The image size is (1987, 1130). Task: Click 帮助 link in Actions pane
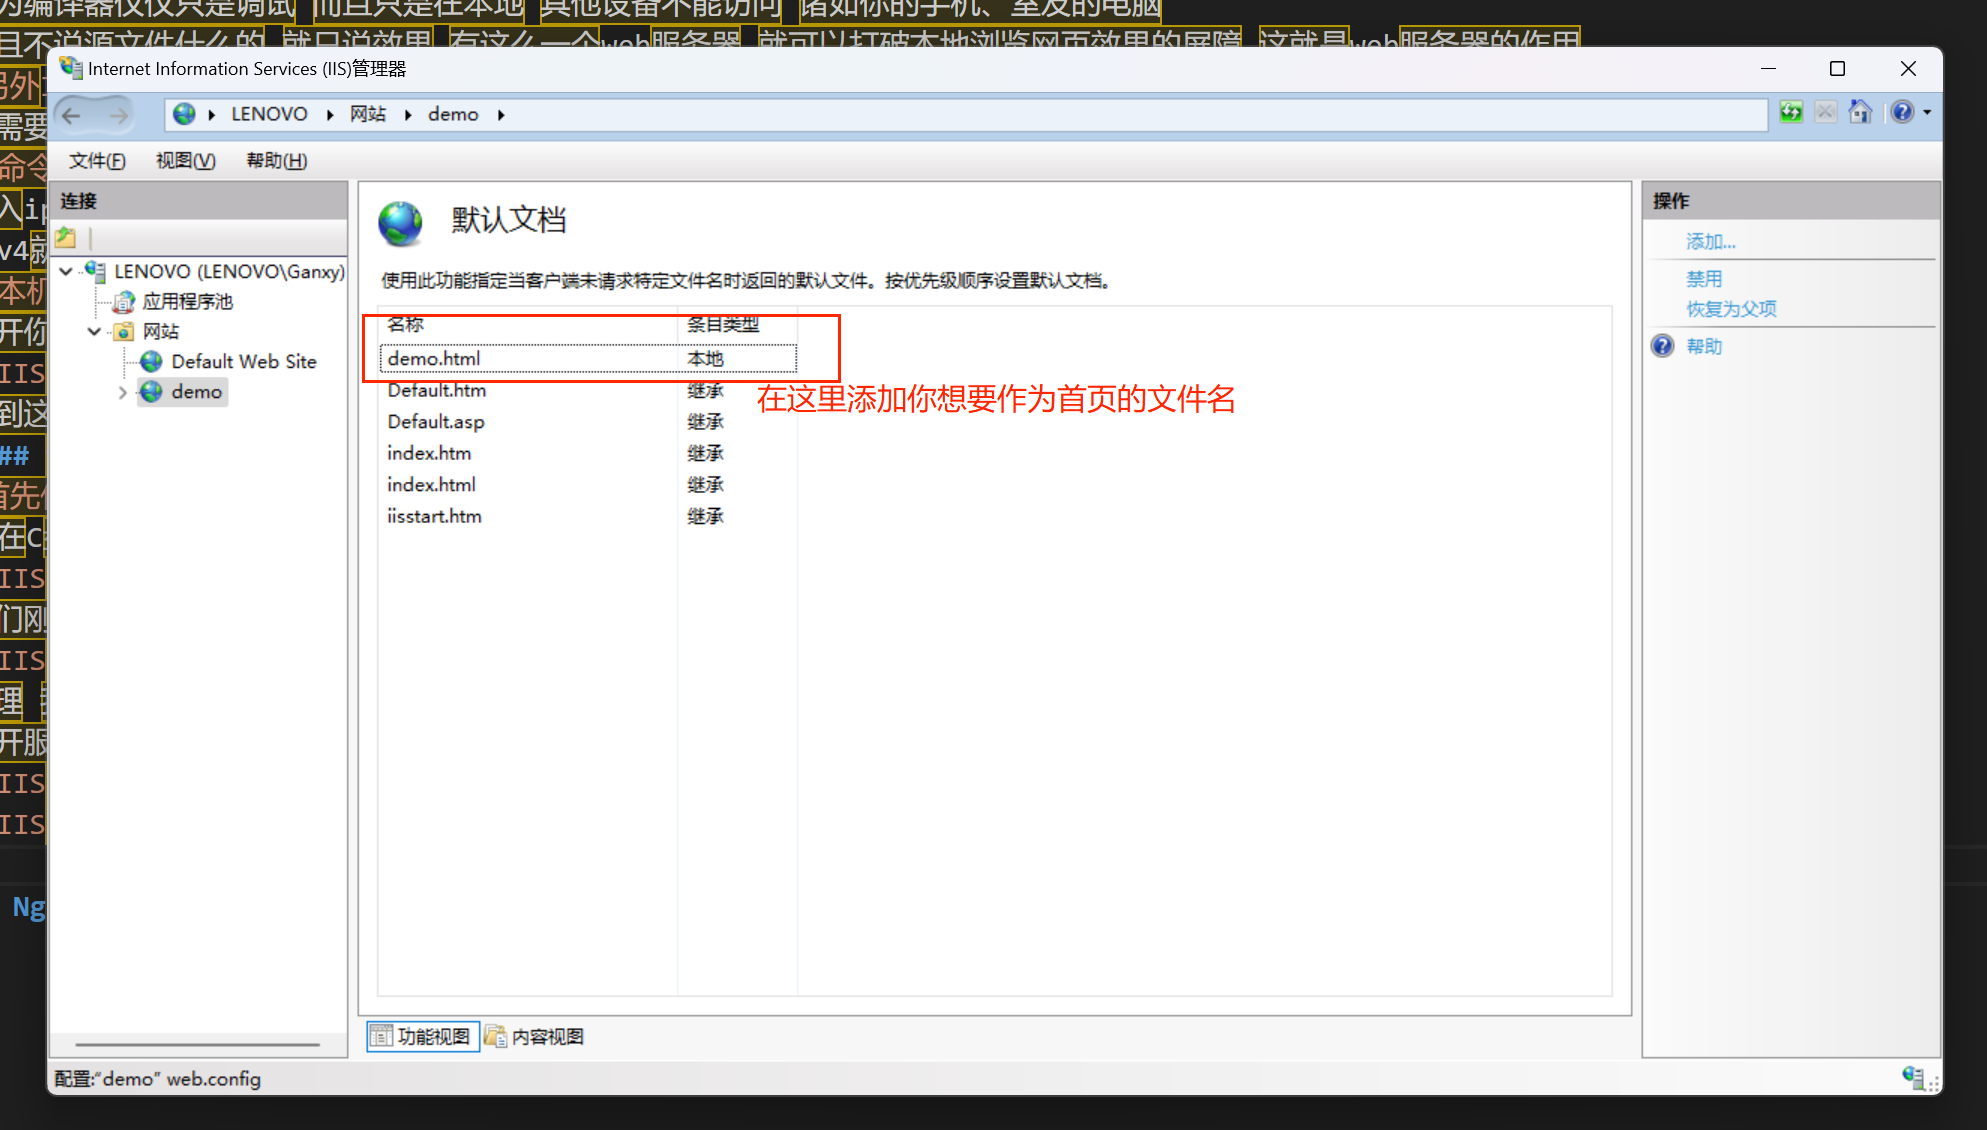pyautogui.click(x=1704, y=346)
